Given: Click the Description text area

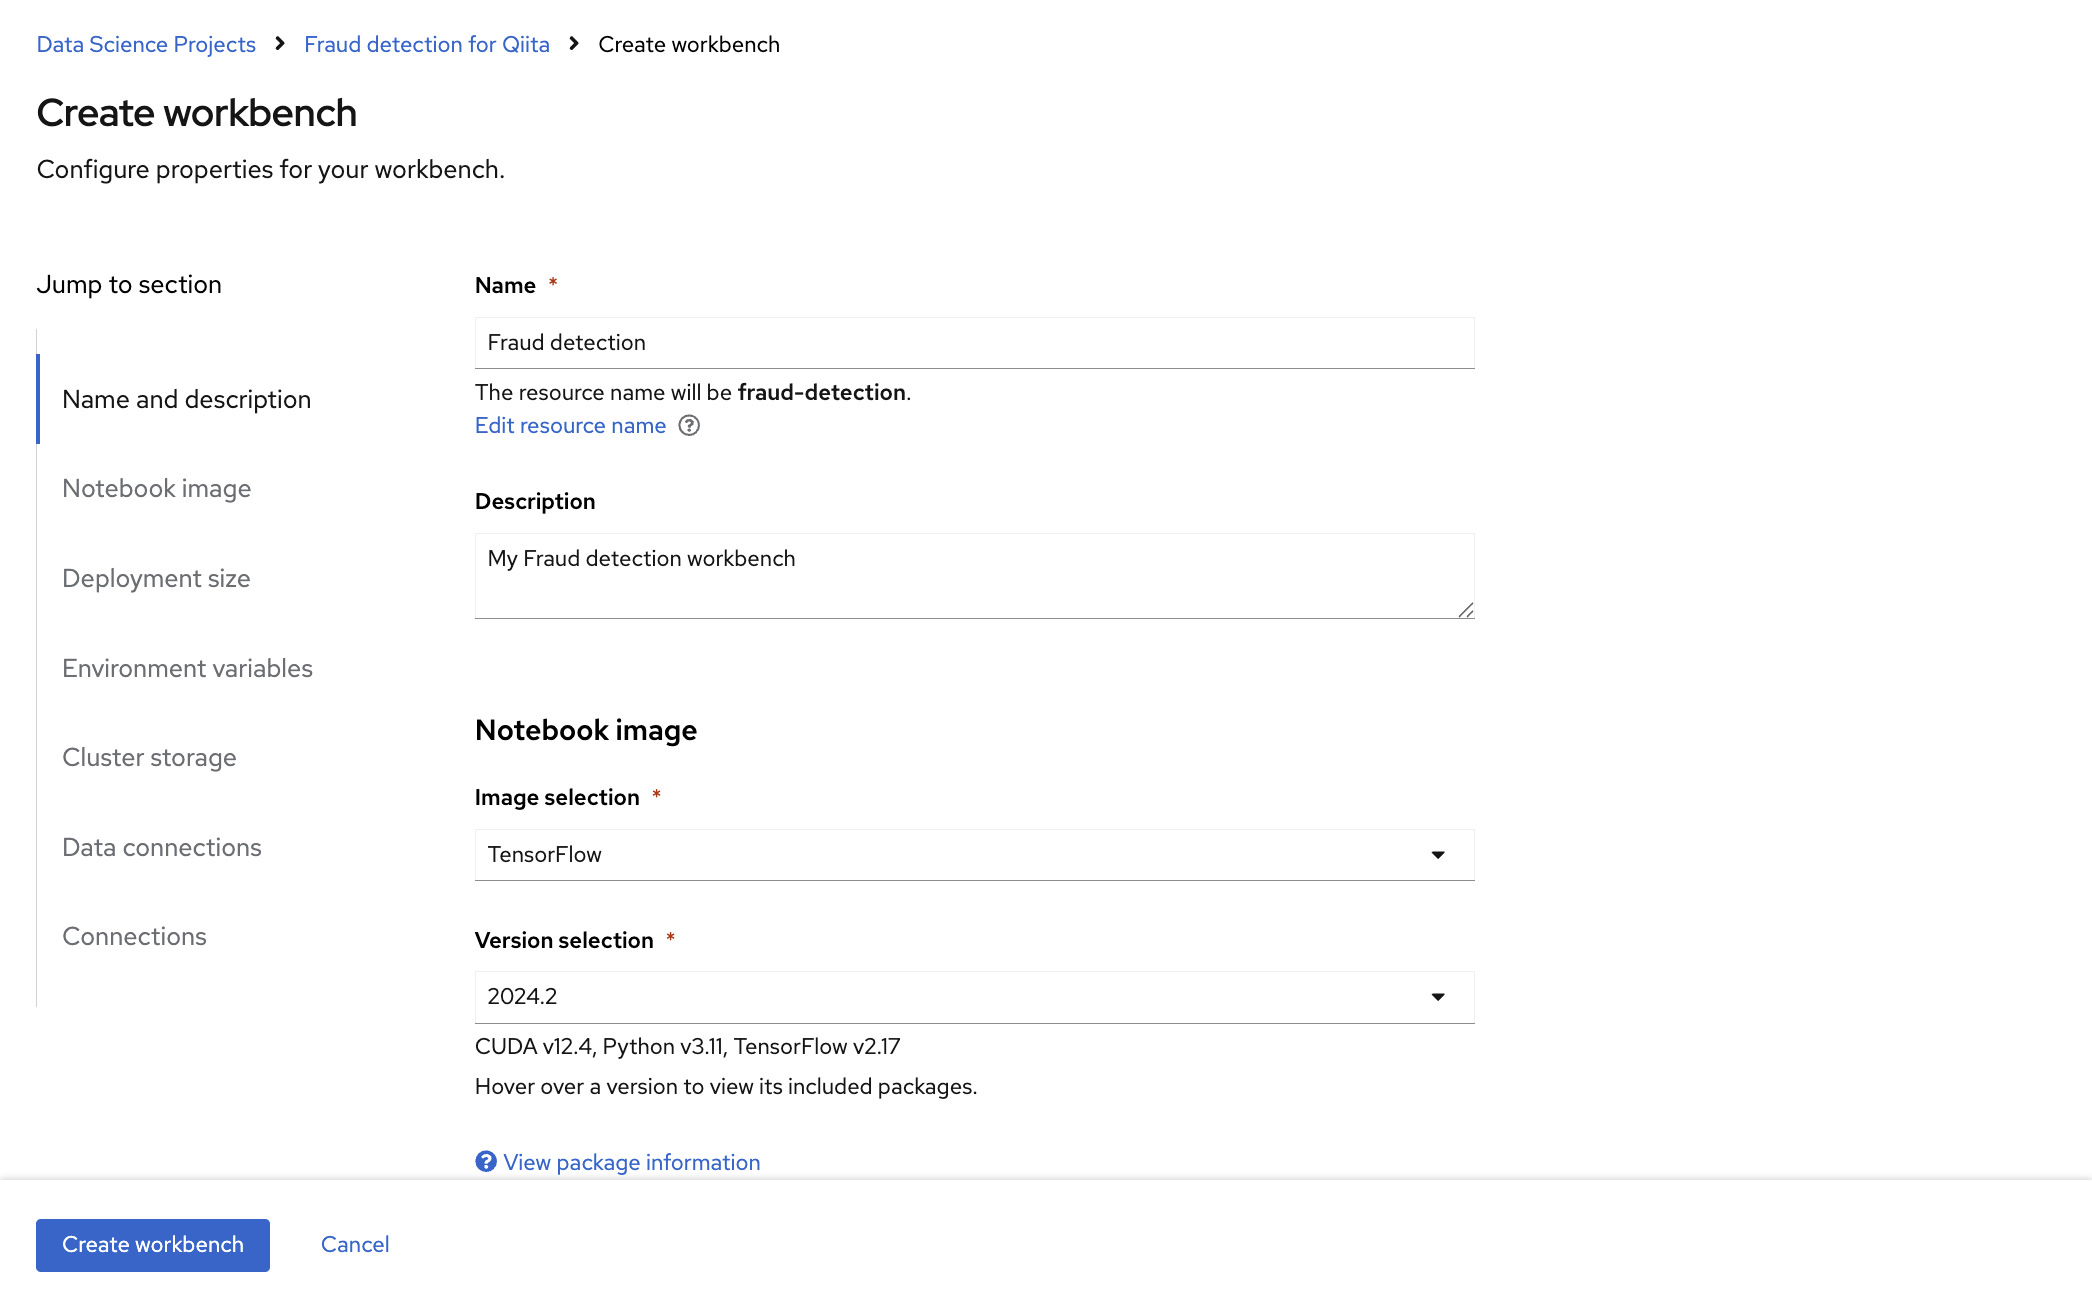Looking at the screenshot, I should (973, 575).
